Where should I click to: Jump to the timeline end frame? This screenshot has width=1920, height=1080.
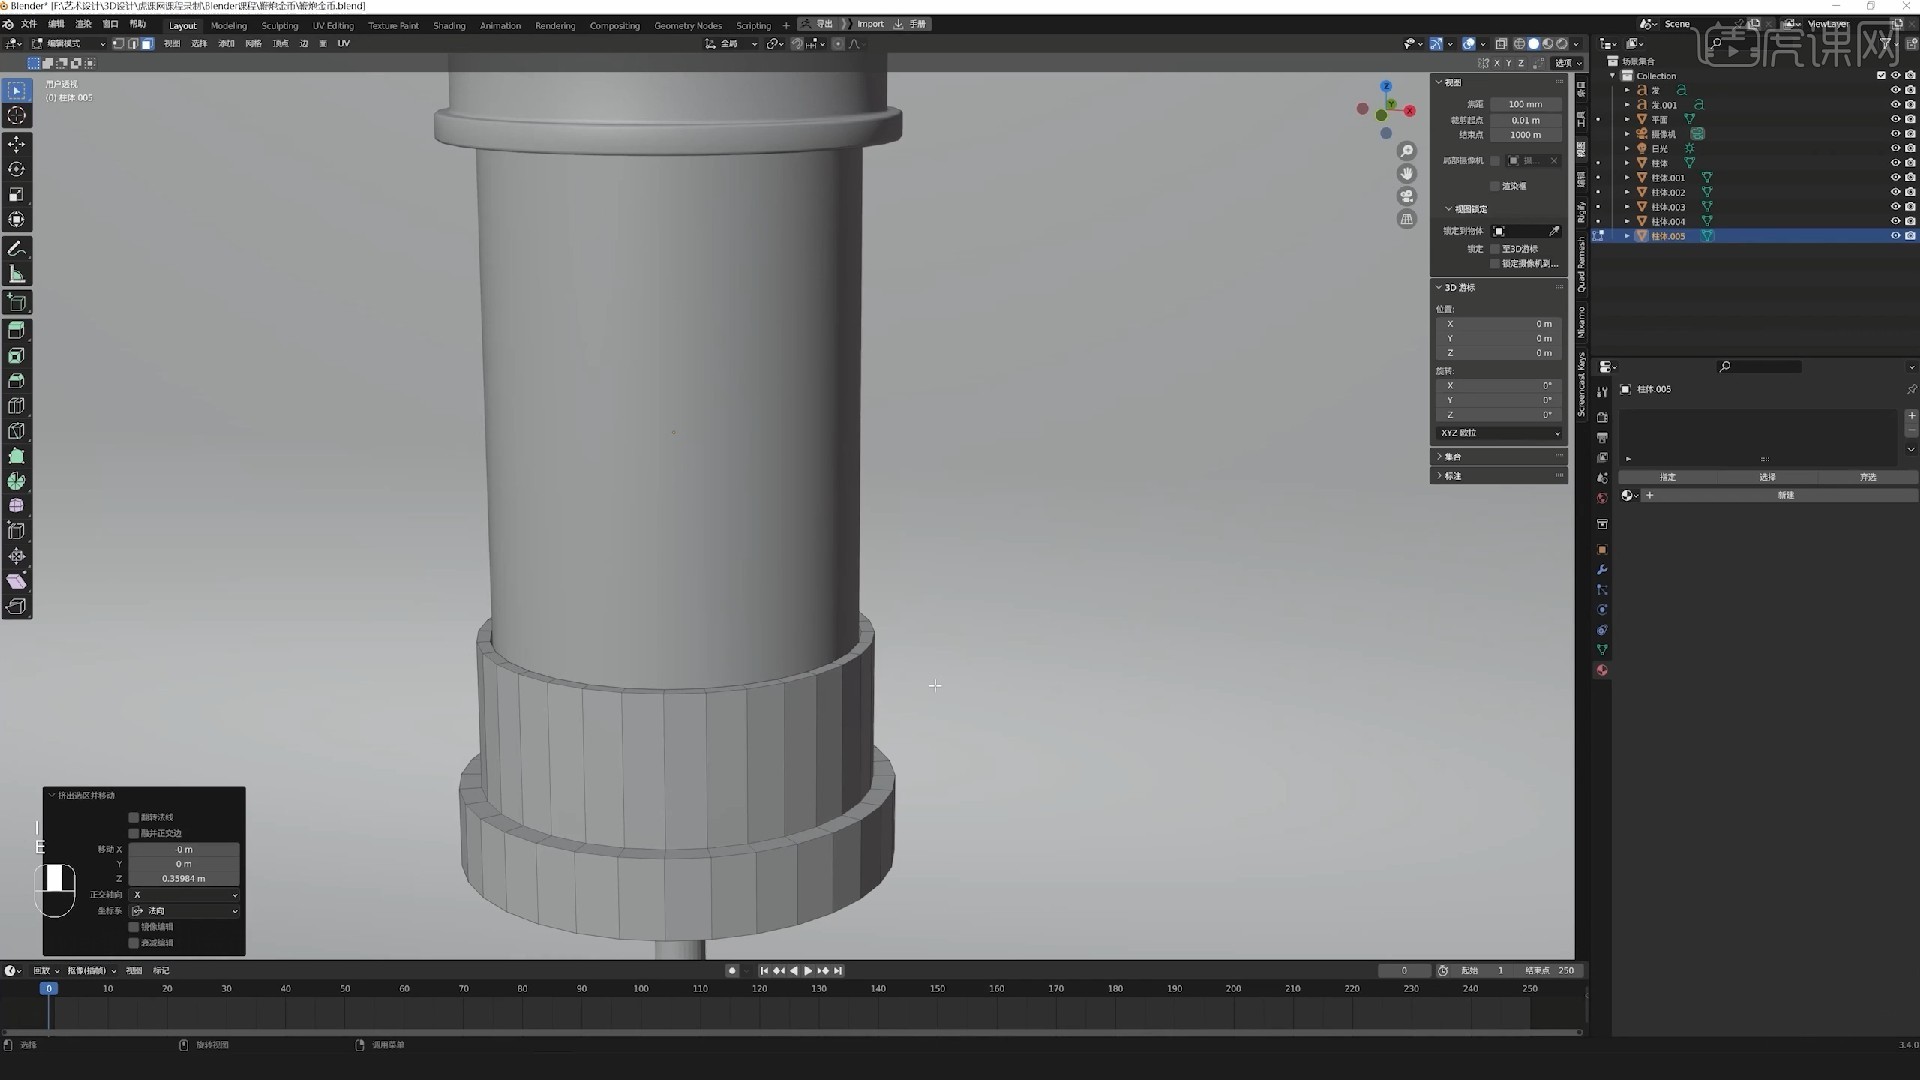tap(838, 971)
